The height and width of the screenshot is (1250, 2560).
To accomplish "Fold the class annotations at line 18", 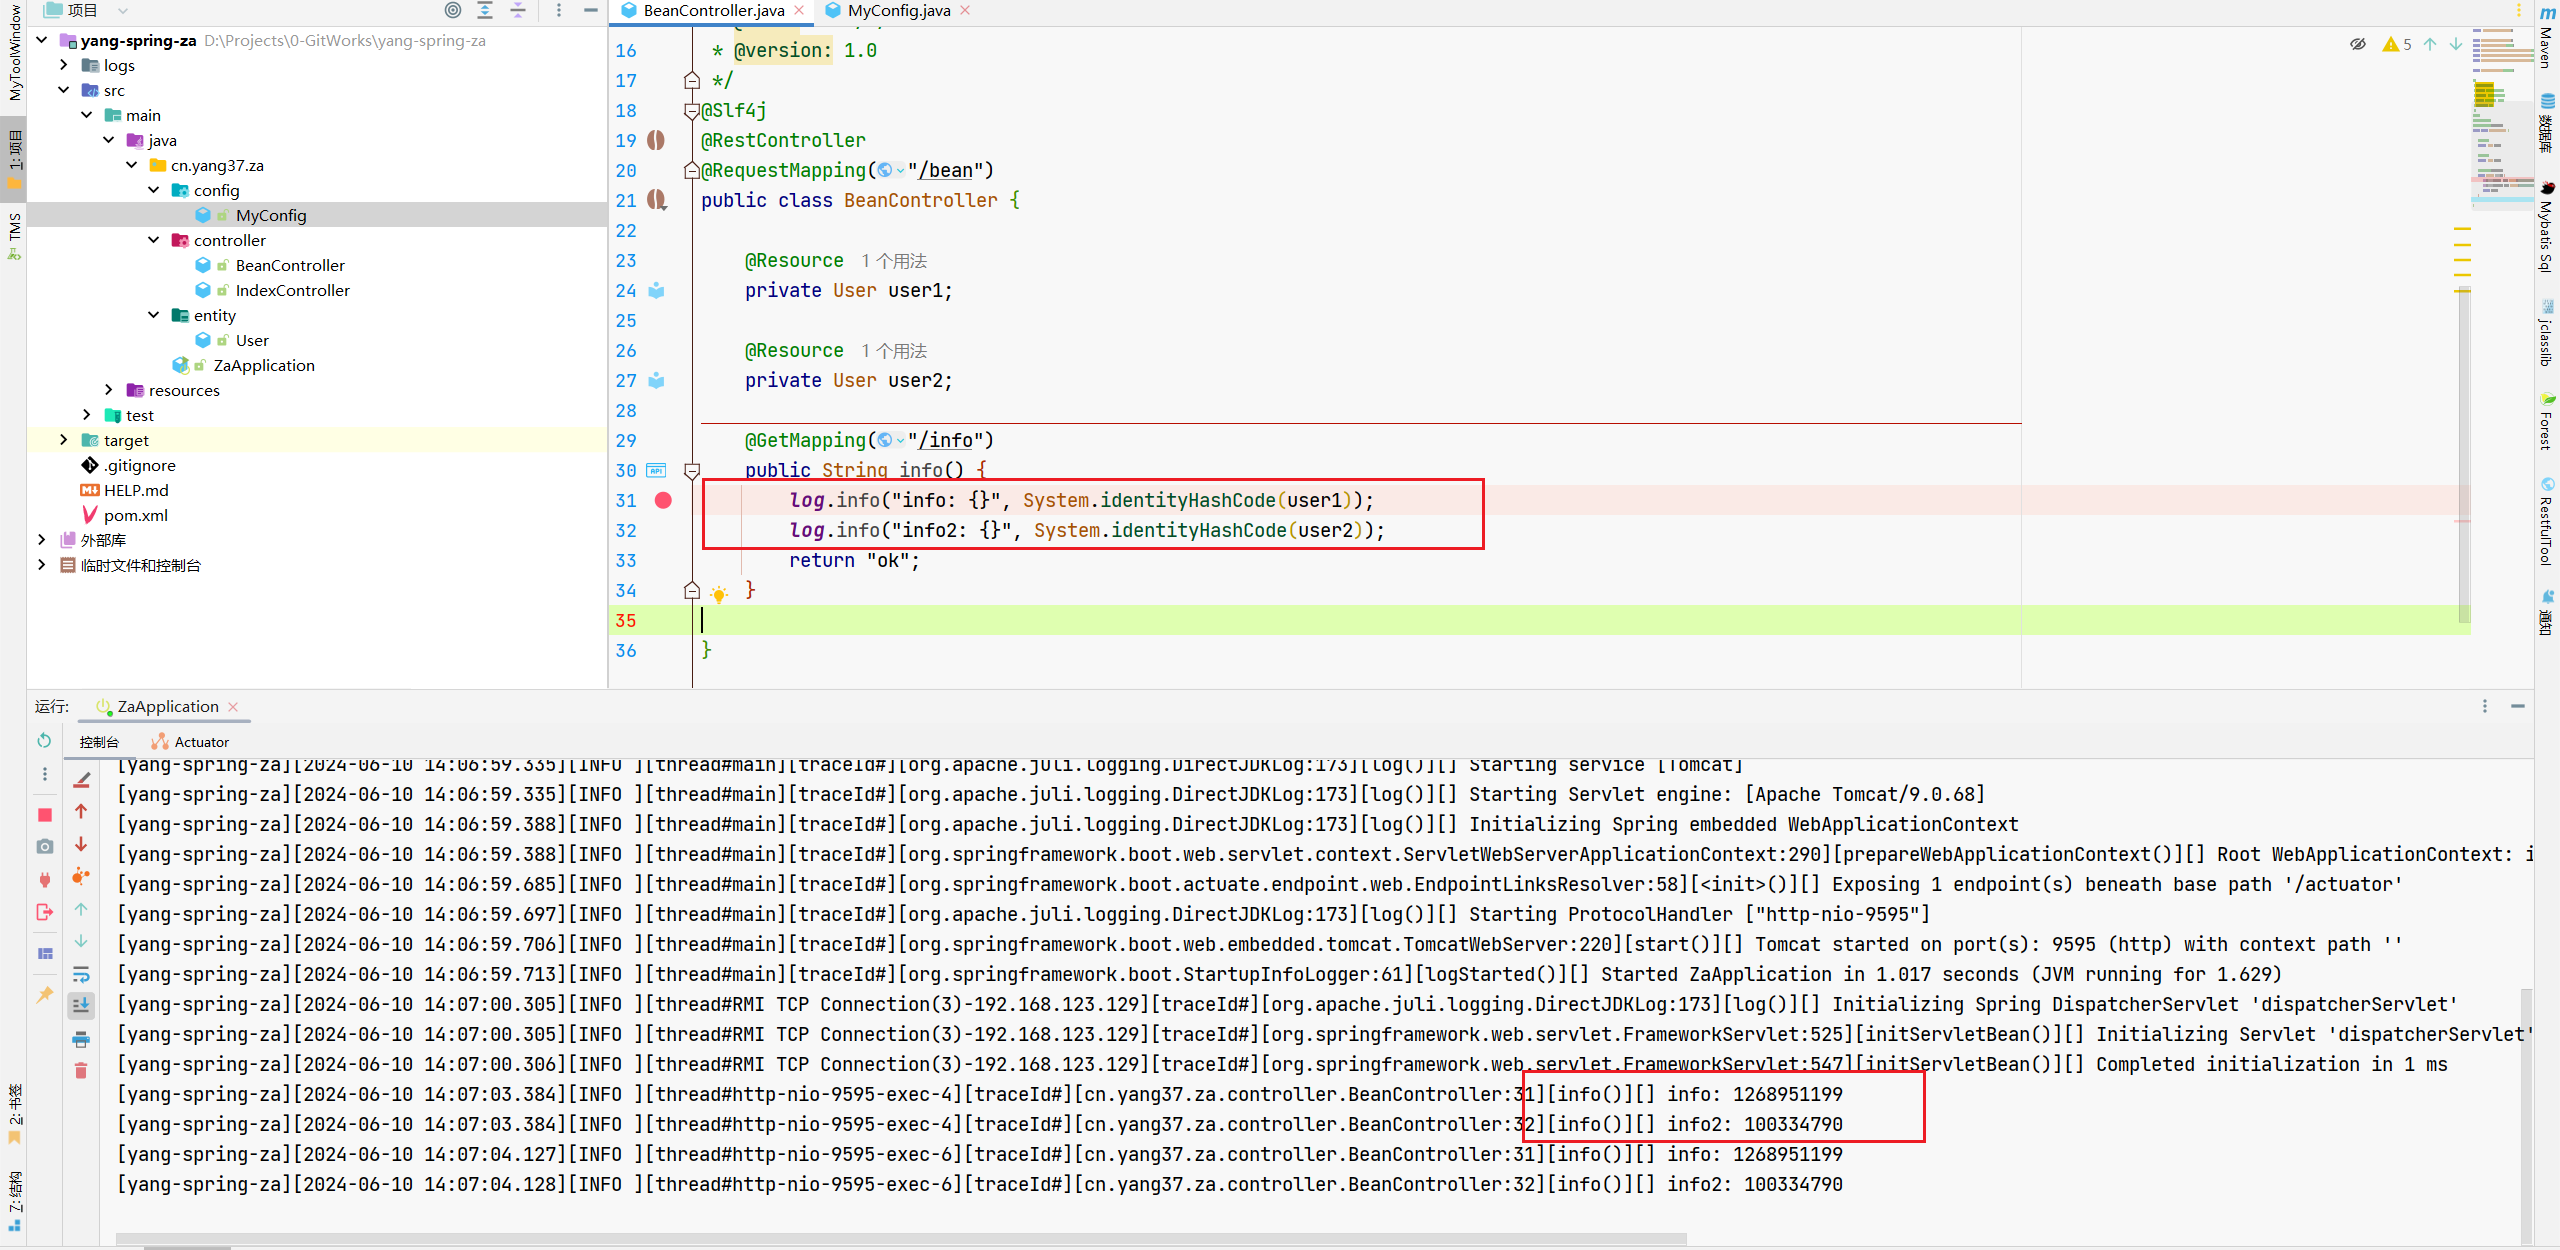I will point(691,110).
